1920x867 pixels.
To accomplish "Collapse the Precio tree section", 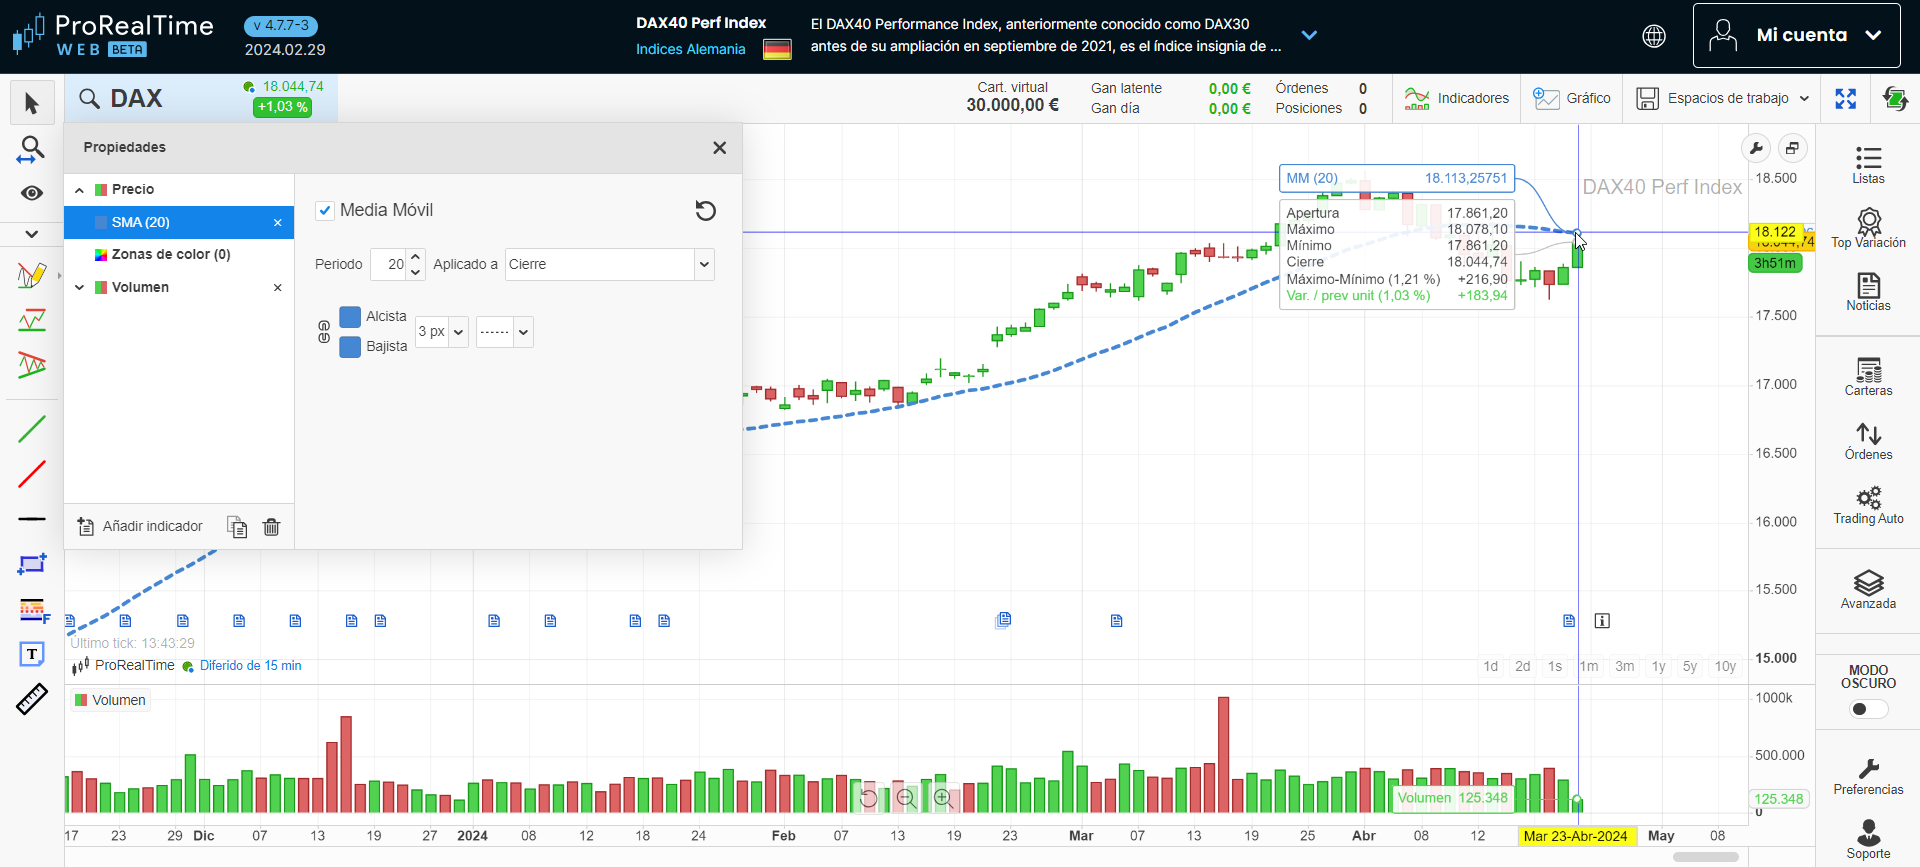I will pos(80,190).
